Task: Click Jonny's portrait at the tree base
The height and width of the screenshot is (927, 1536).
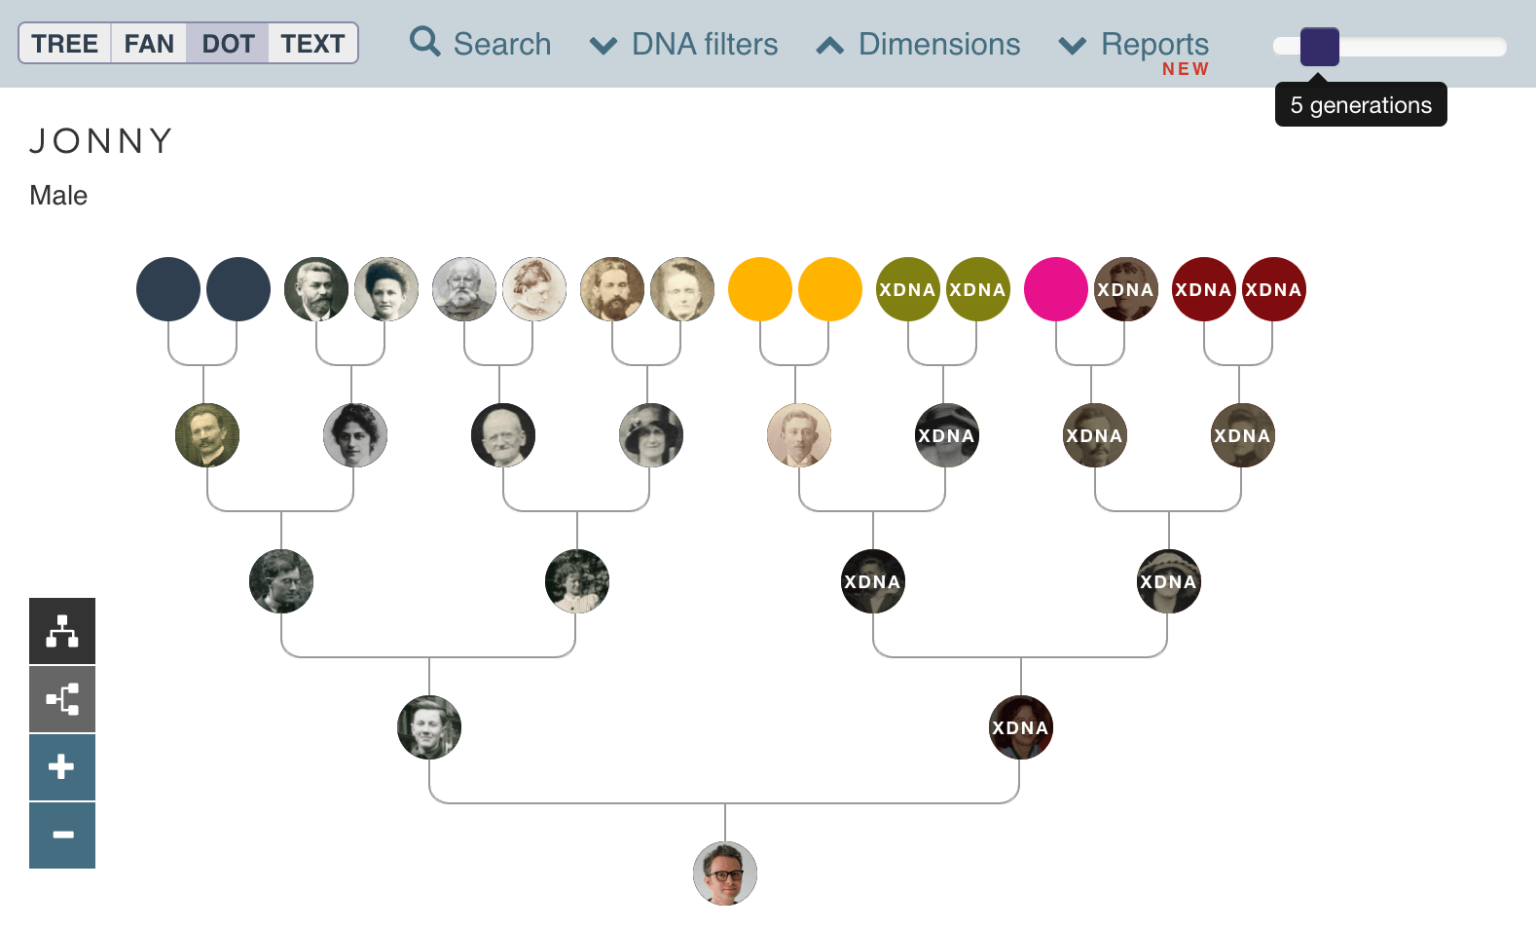Action: 725,872
